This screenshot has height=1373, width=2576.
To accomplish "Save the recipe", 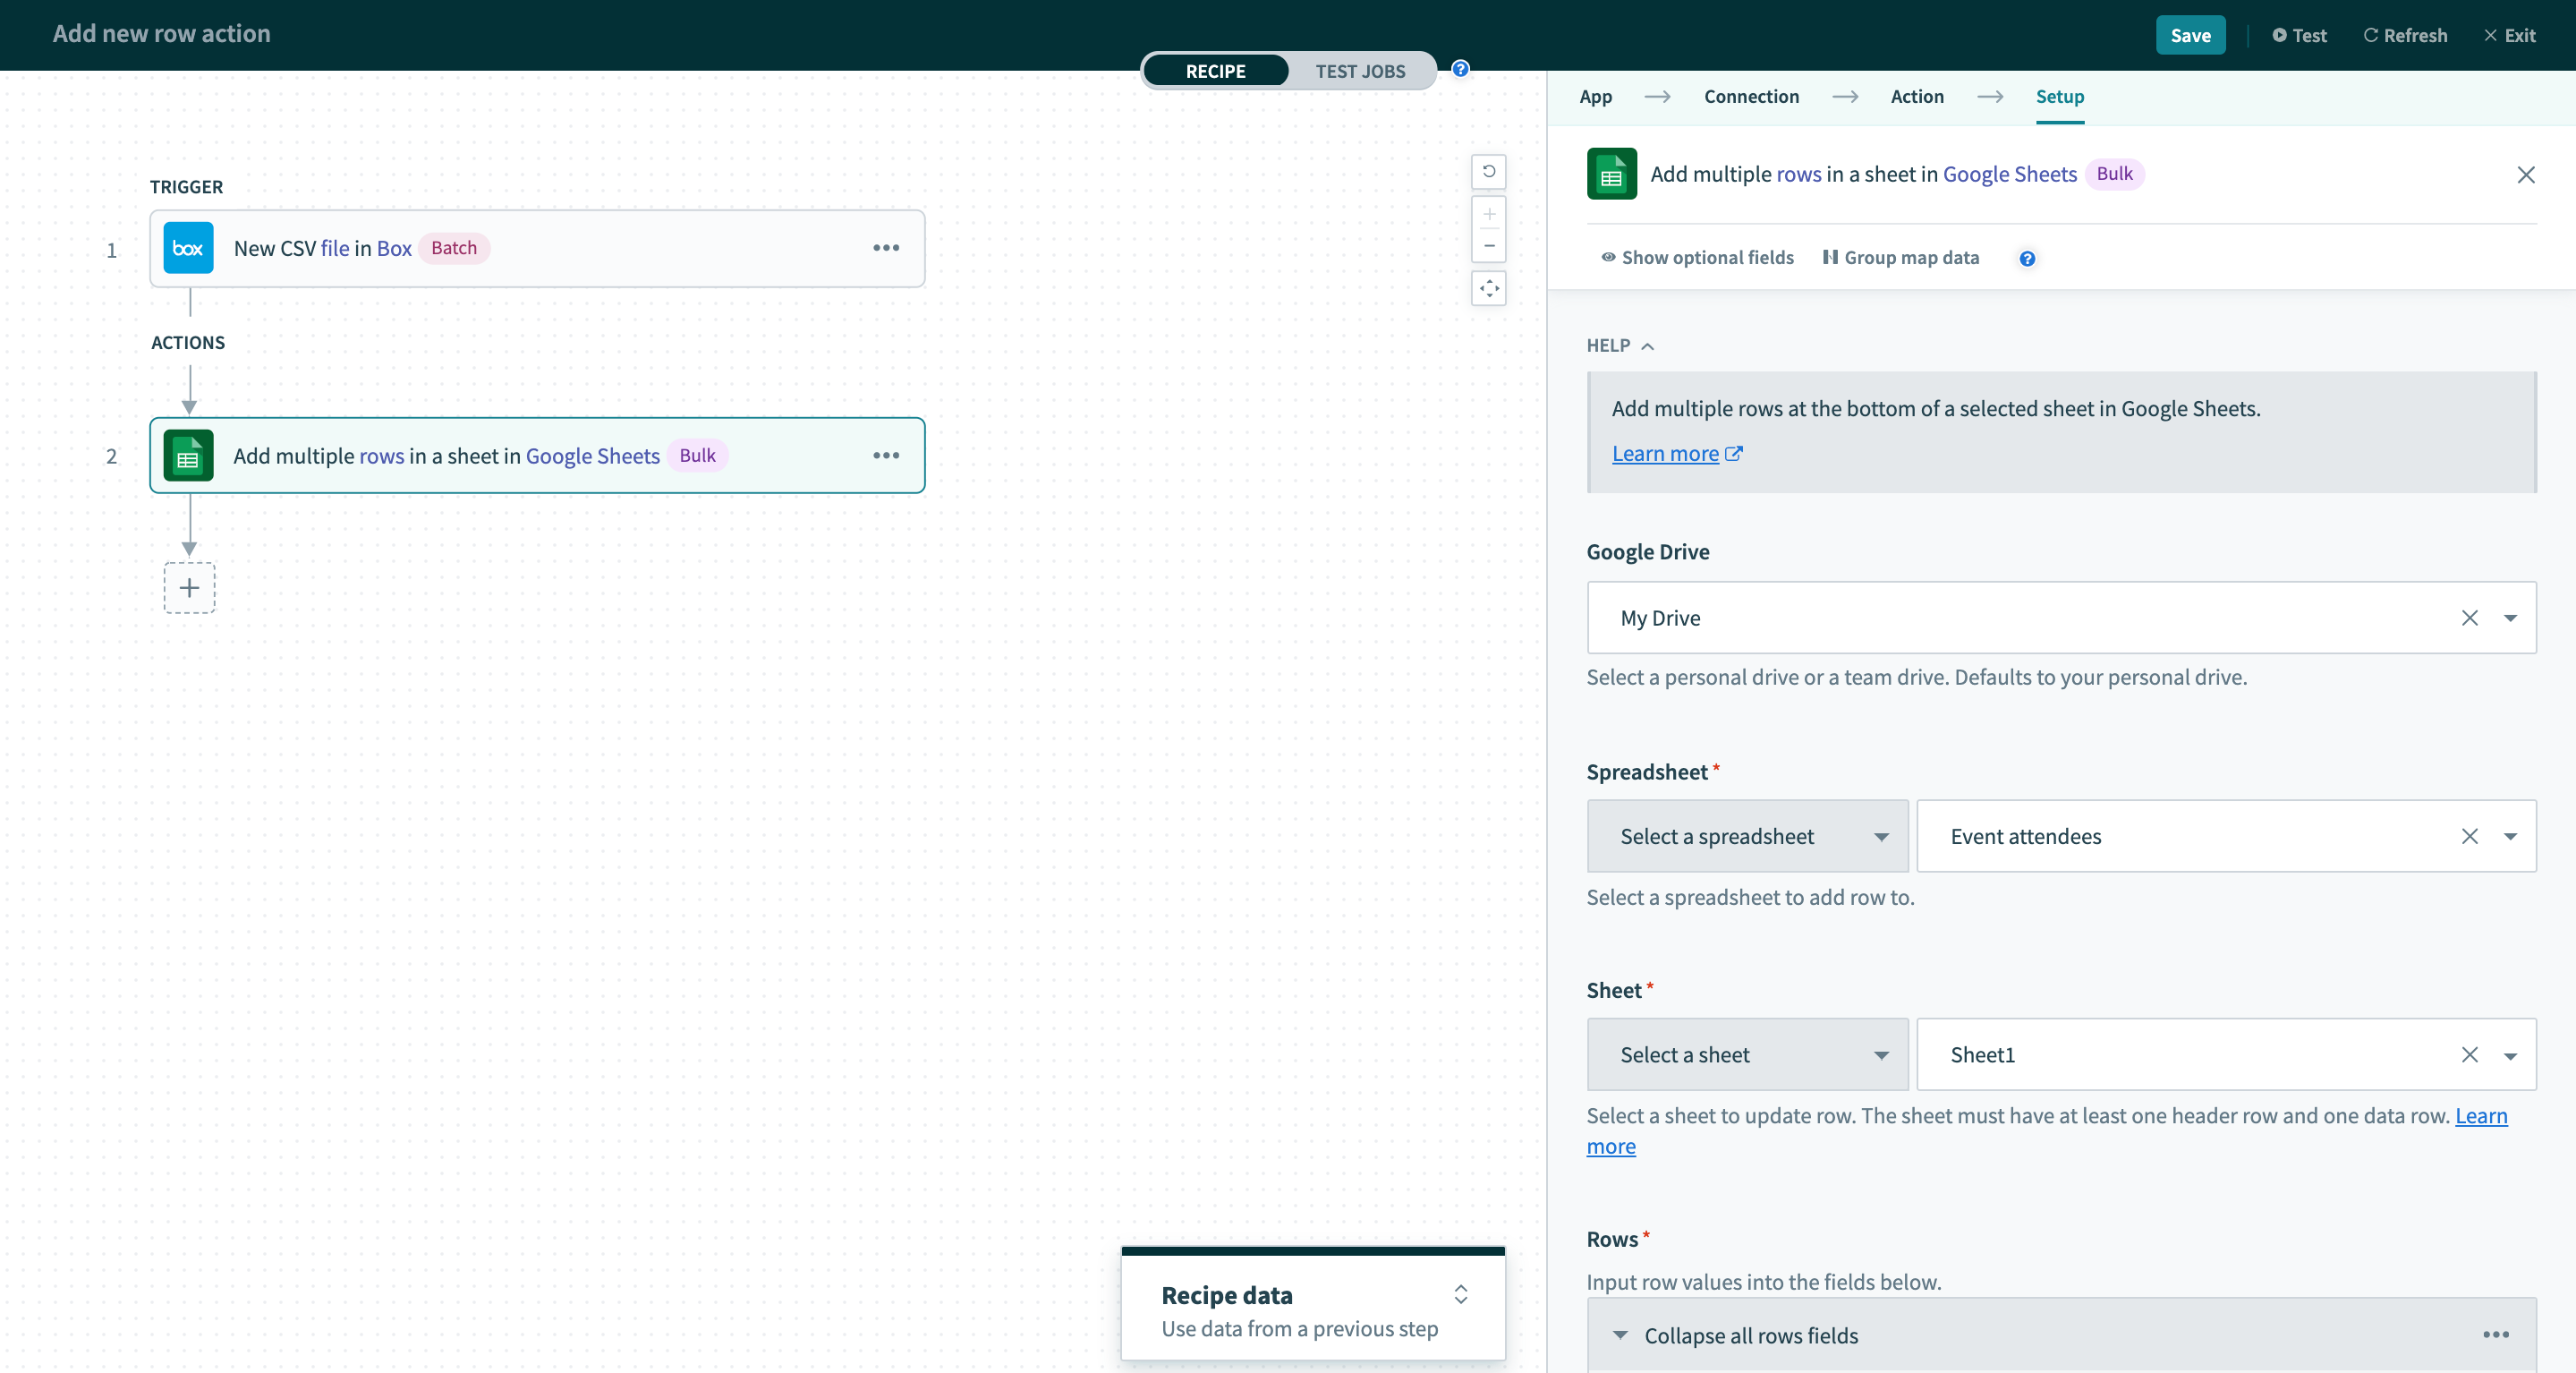I will pyautogui.click(x=2191, y=34).
